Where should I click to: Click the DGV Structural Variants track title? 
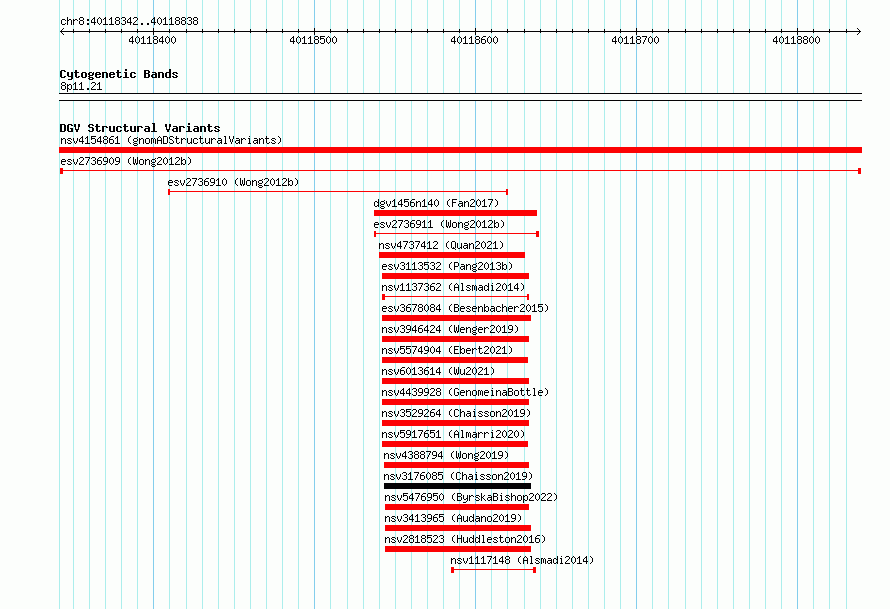140,128
